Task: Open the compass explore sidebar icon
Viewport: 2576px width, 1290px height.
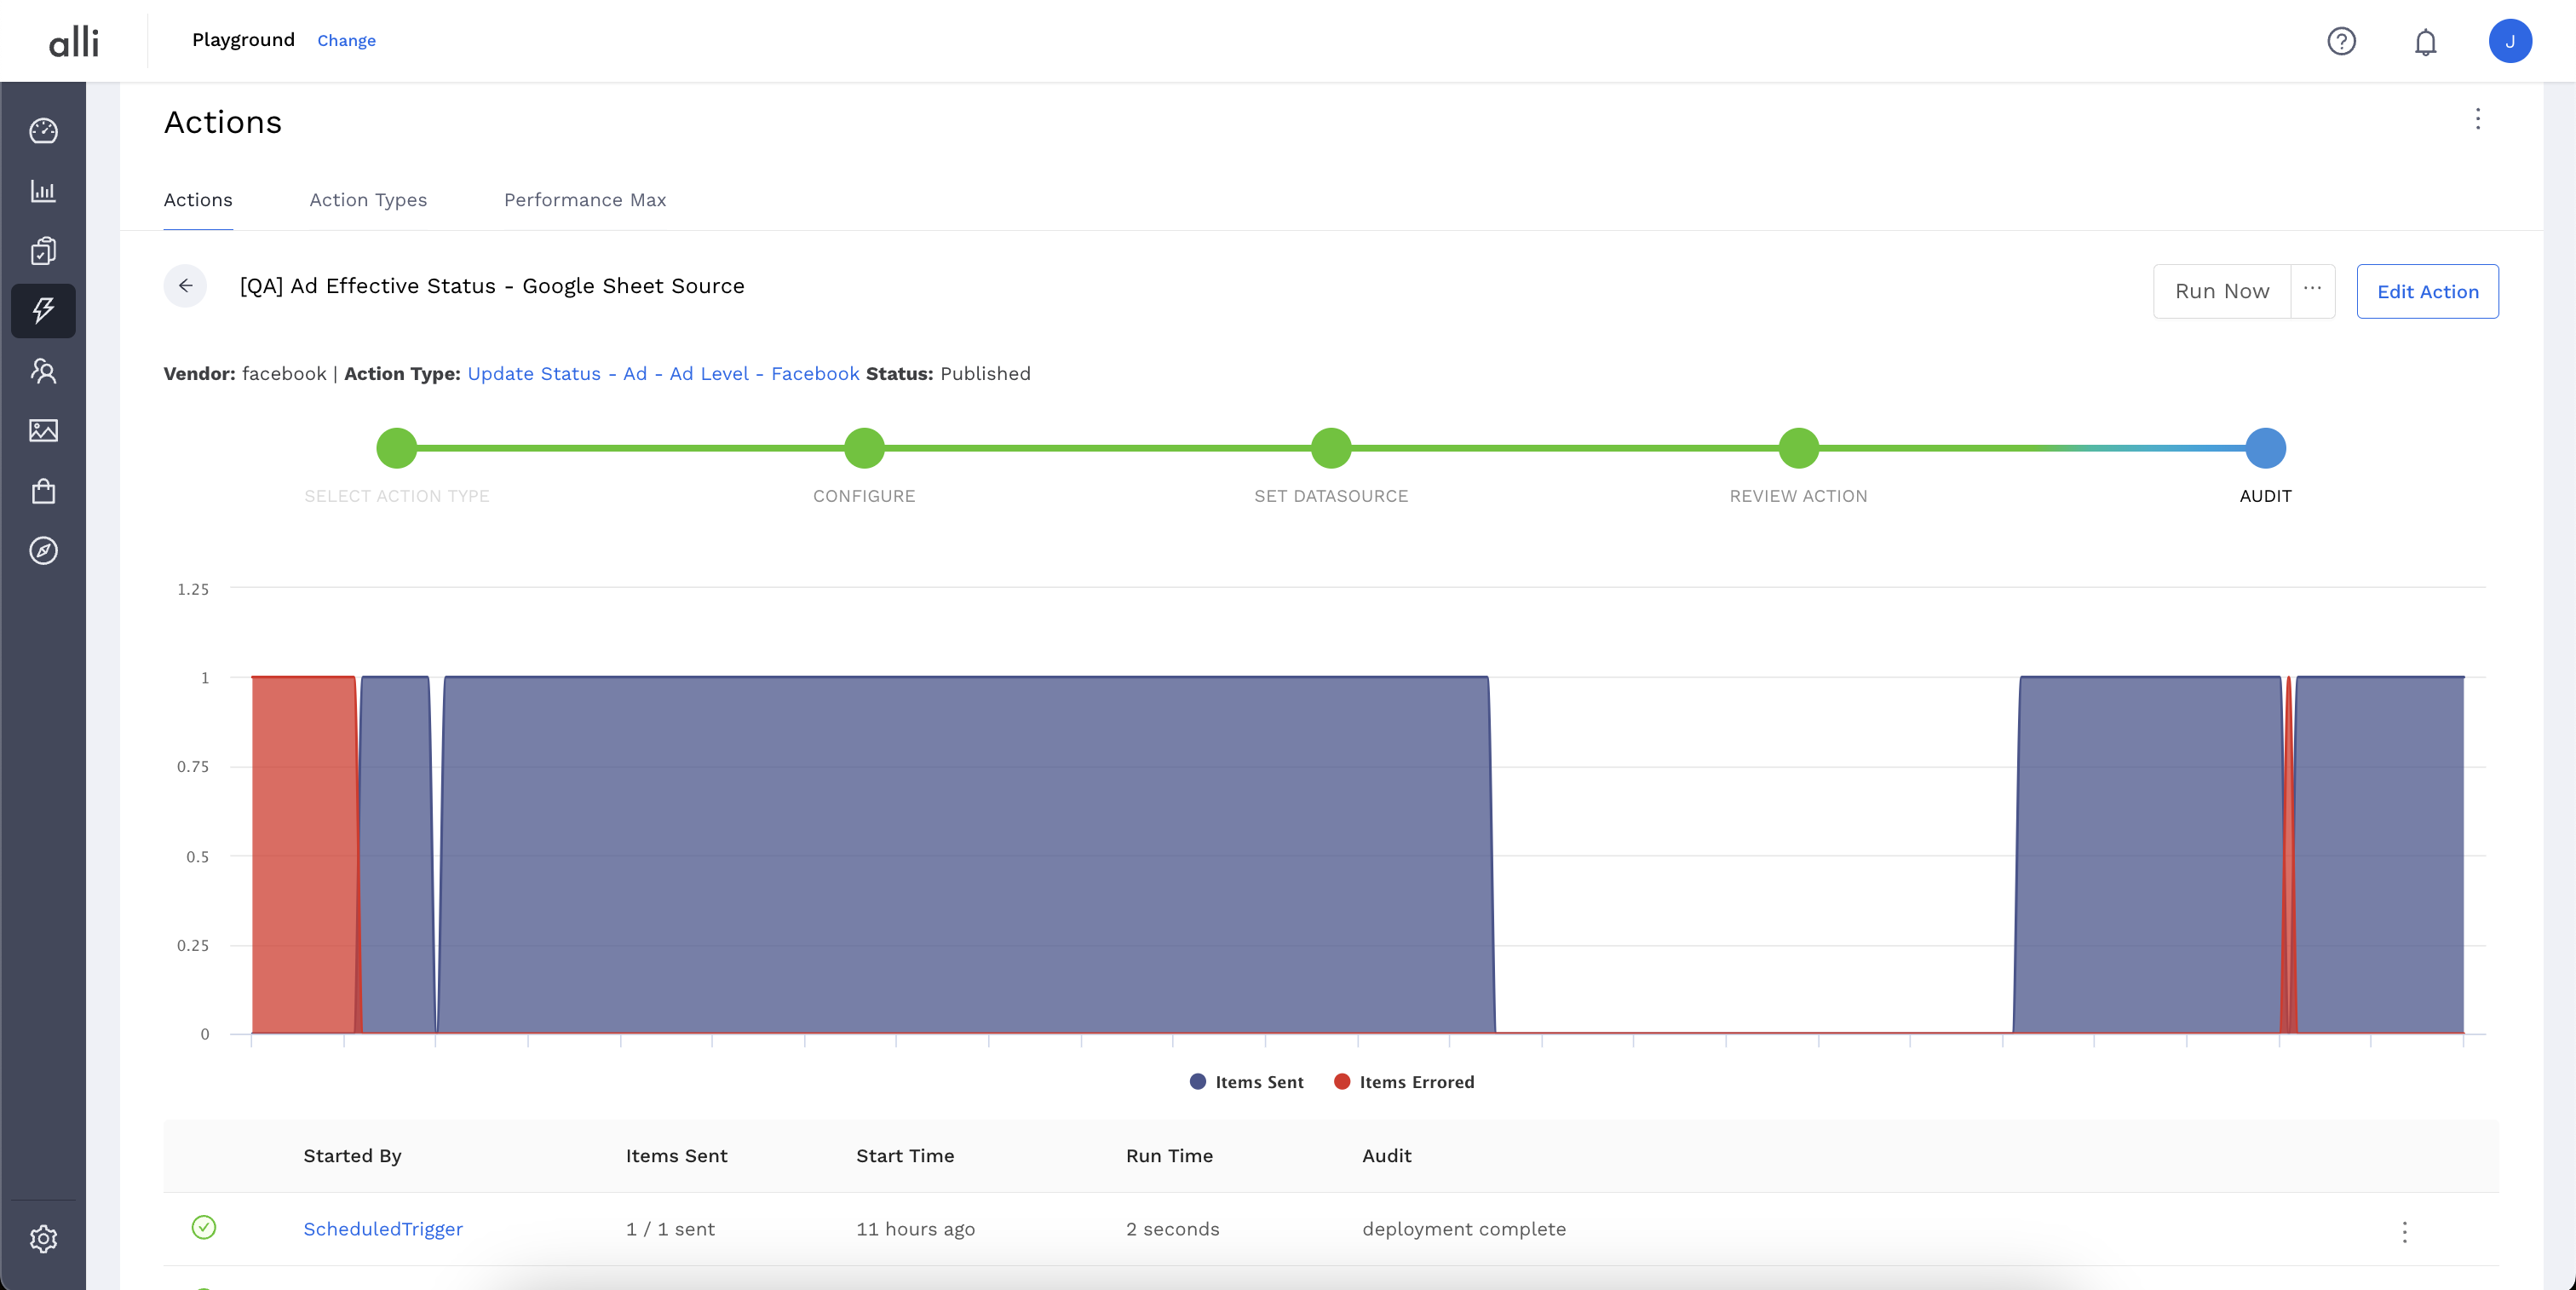Action: [x=43, y=551]
